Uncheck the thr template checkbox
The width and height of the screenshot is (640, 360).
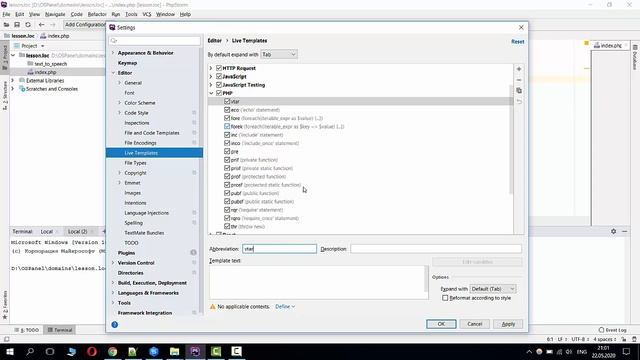pos(227,226)
